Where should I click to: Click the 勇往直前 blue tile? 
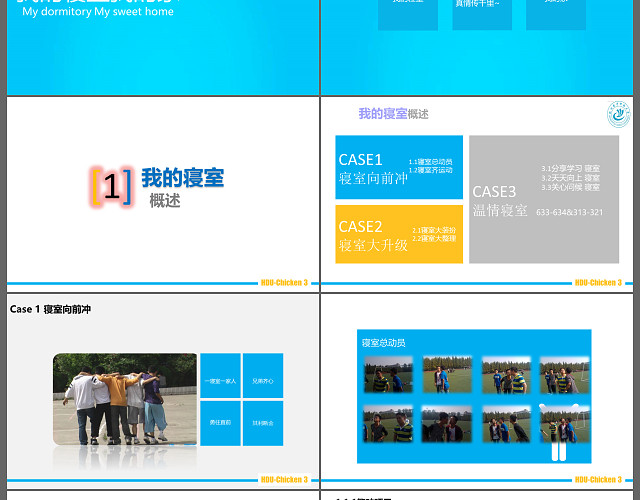click(220, 423)
